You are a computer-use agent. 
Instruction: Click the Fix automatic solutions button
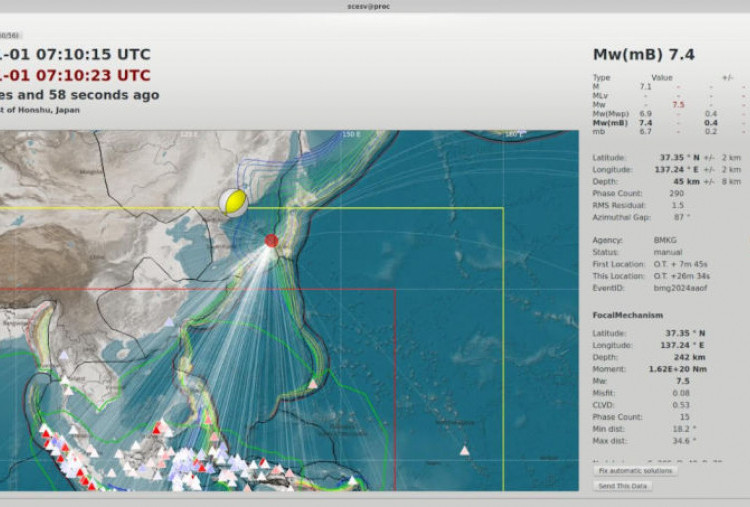tap(635, 471)
